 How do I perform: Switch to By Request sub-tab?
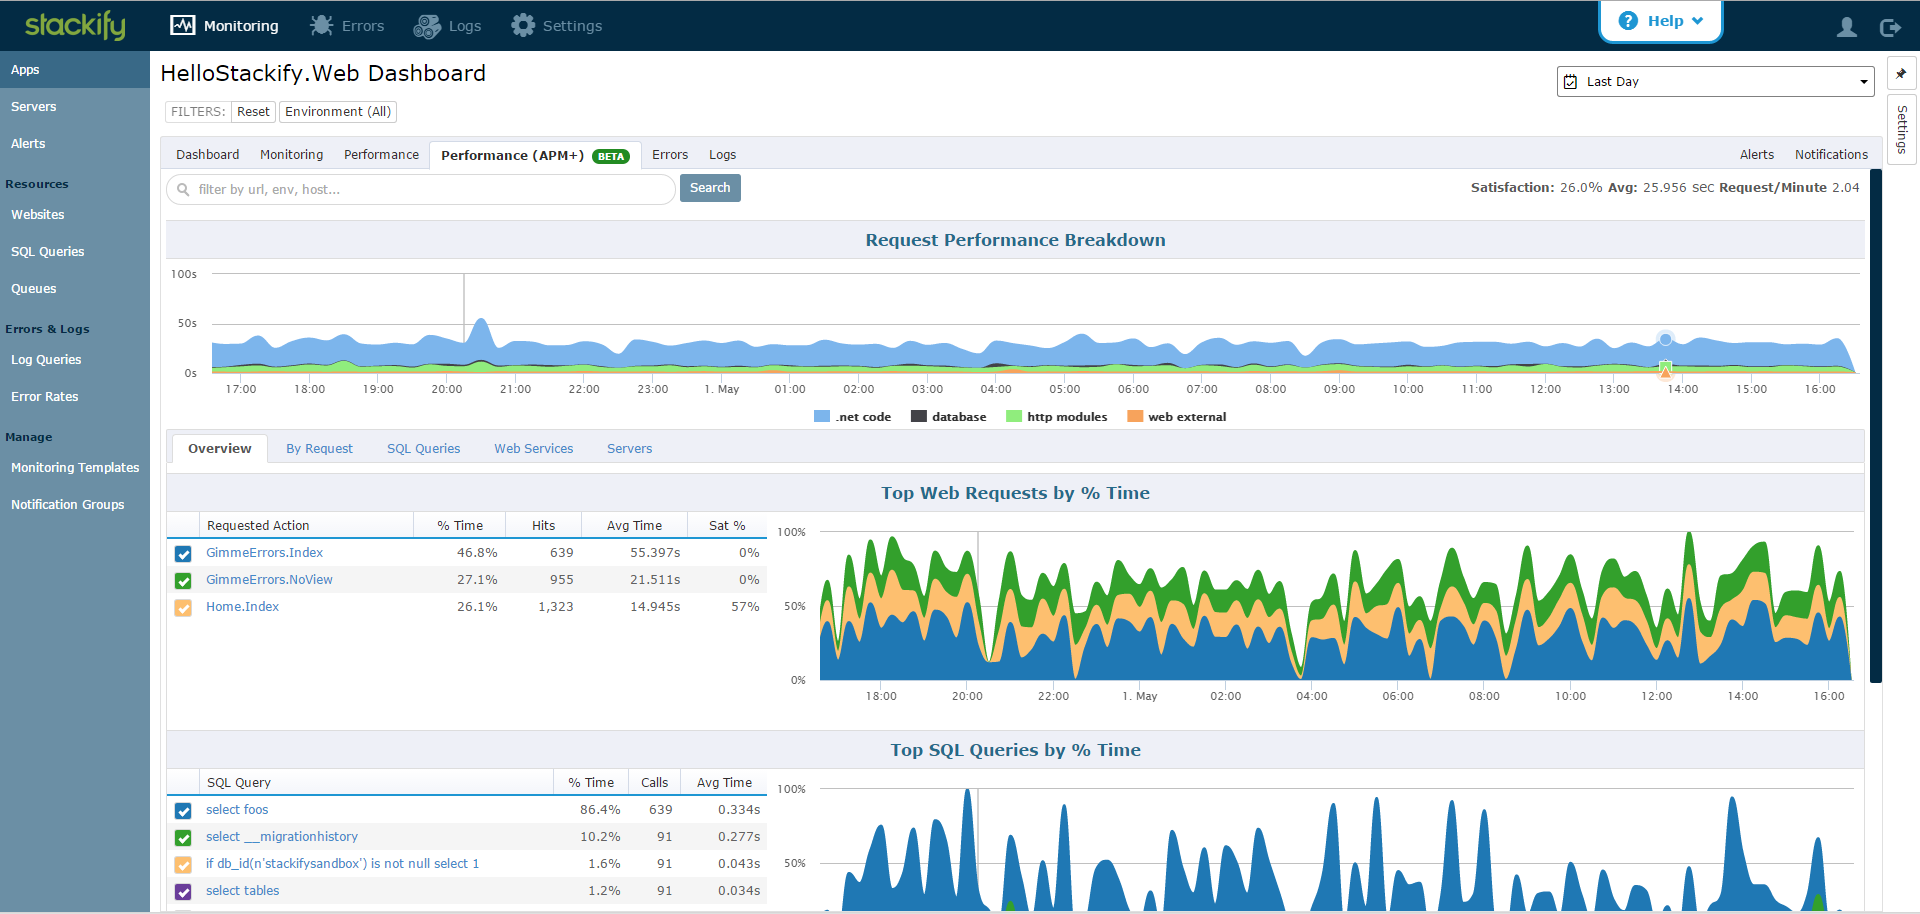tap(320, 449)
